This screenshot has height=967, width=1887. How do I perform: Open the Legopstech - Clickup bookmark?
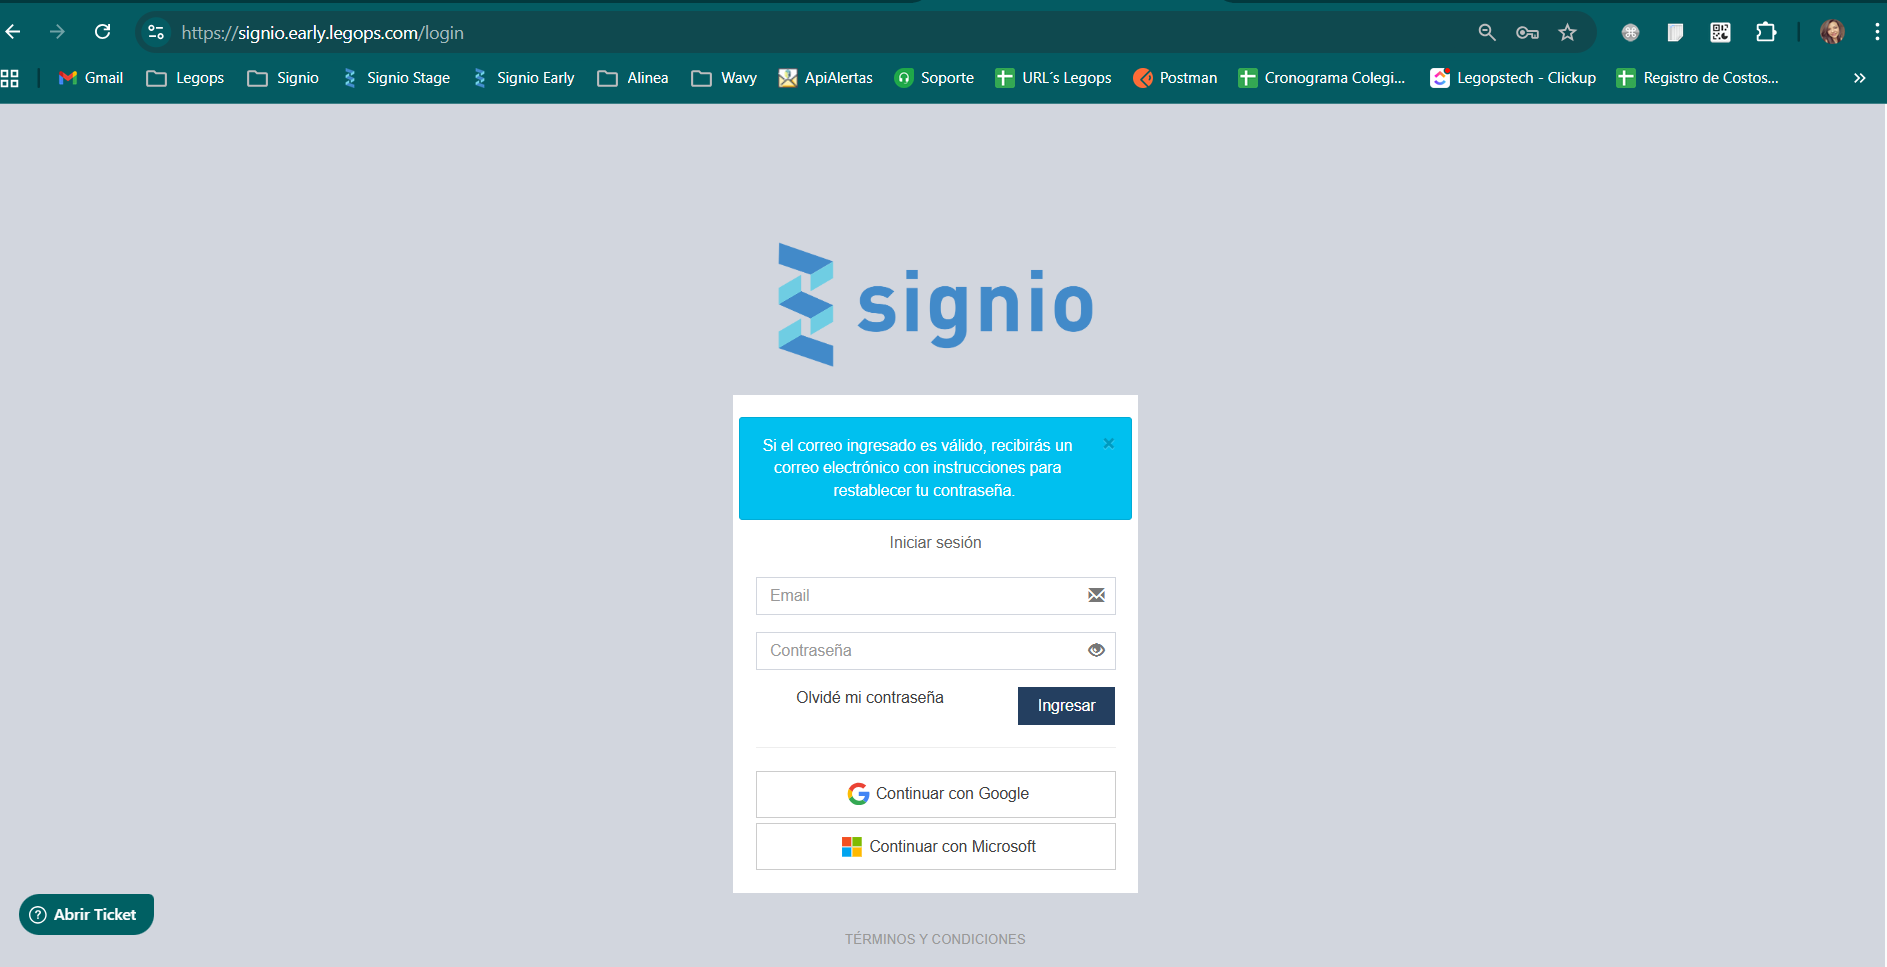pyautogui.click(x=1513, y=78)
